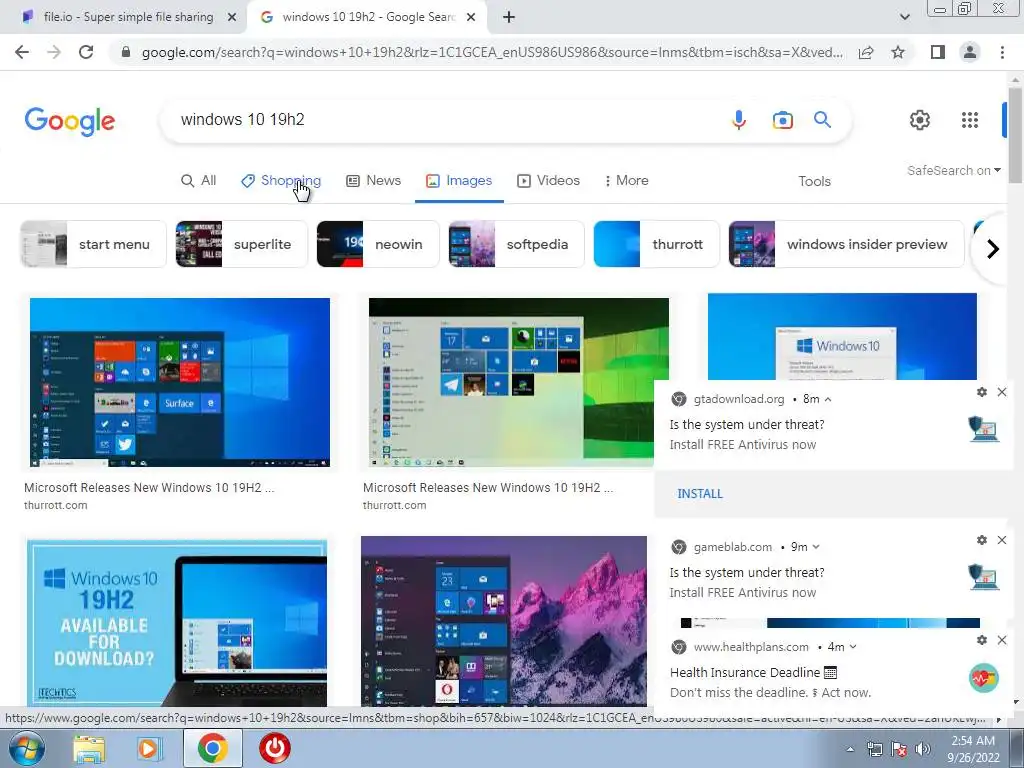
Task: Close the gtadownload.org notification
Action: tap(1002, 392)
